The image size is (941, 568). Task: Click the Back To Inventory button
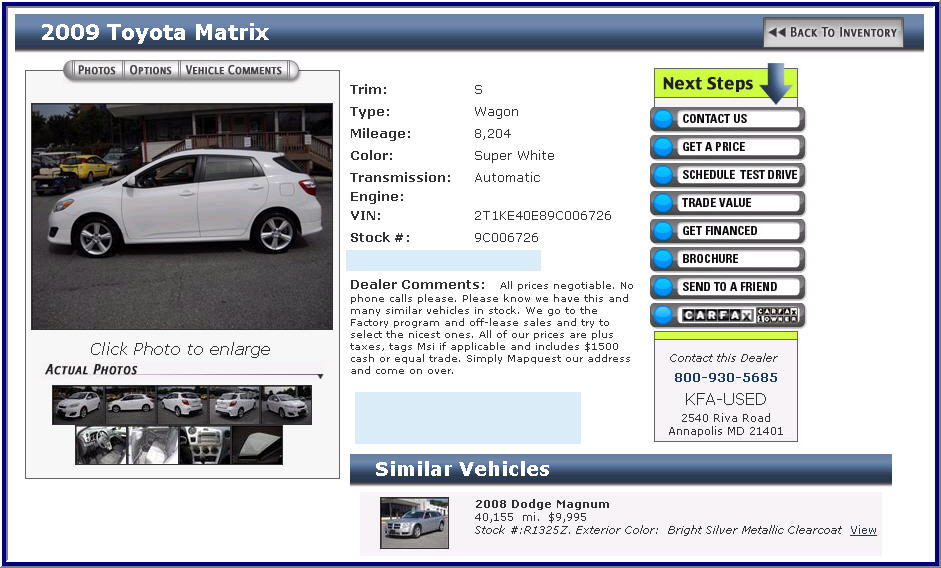[x=833, y=32]
